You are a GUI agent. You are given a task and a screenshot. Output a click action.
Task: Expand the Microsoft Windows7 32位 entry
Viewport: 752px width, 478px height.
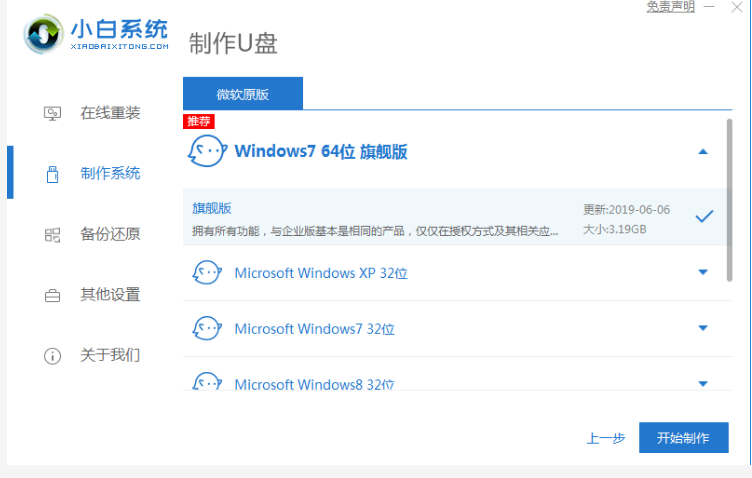click(x=702, y=328)
